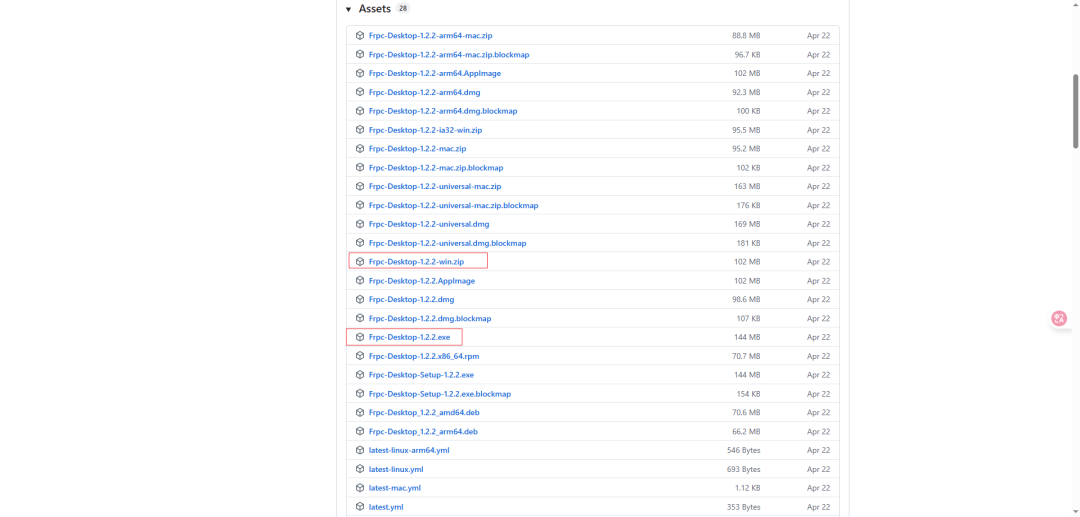Screen dimensions: 1080x517
Task: Click package icon beside latest-linux-arm64.yml
Action: point(360,450)
